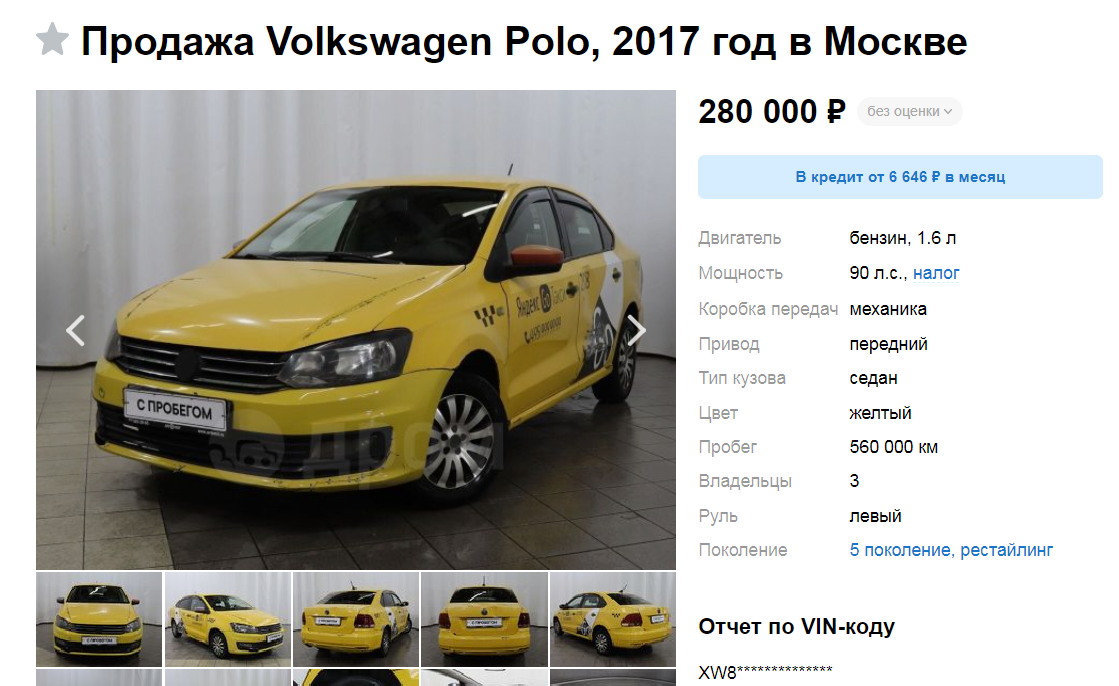
Task: Open '5 поколение, рестайлинг' generation link
Action: coord(951,550)
